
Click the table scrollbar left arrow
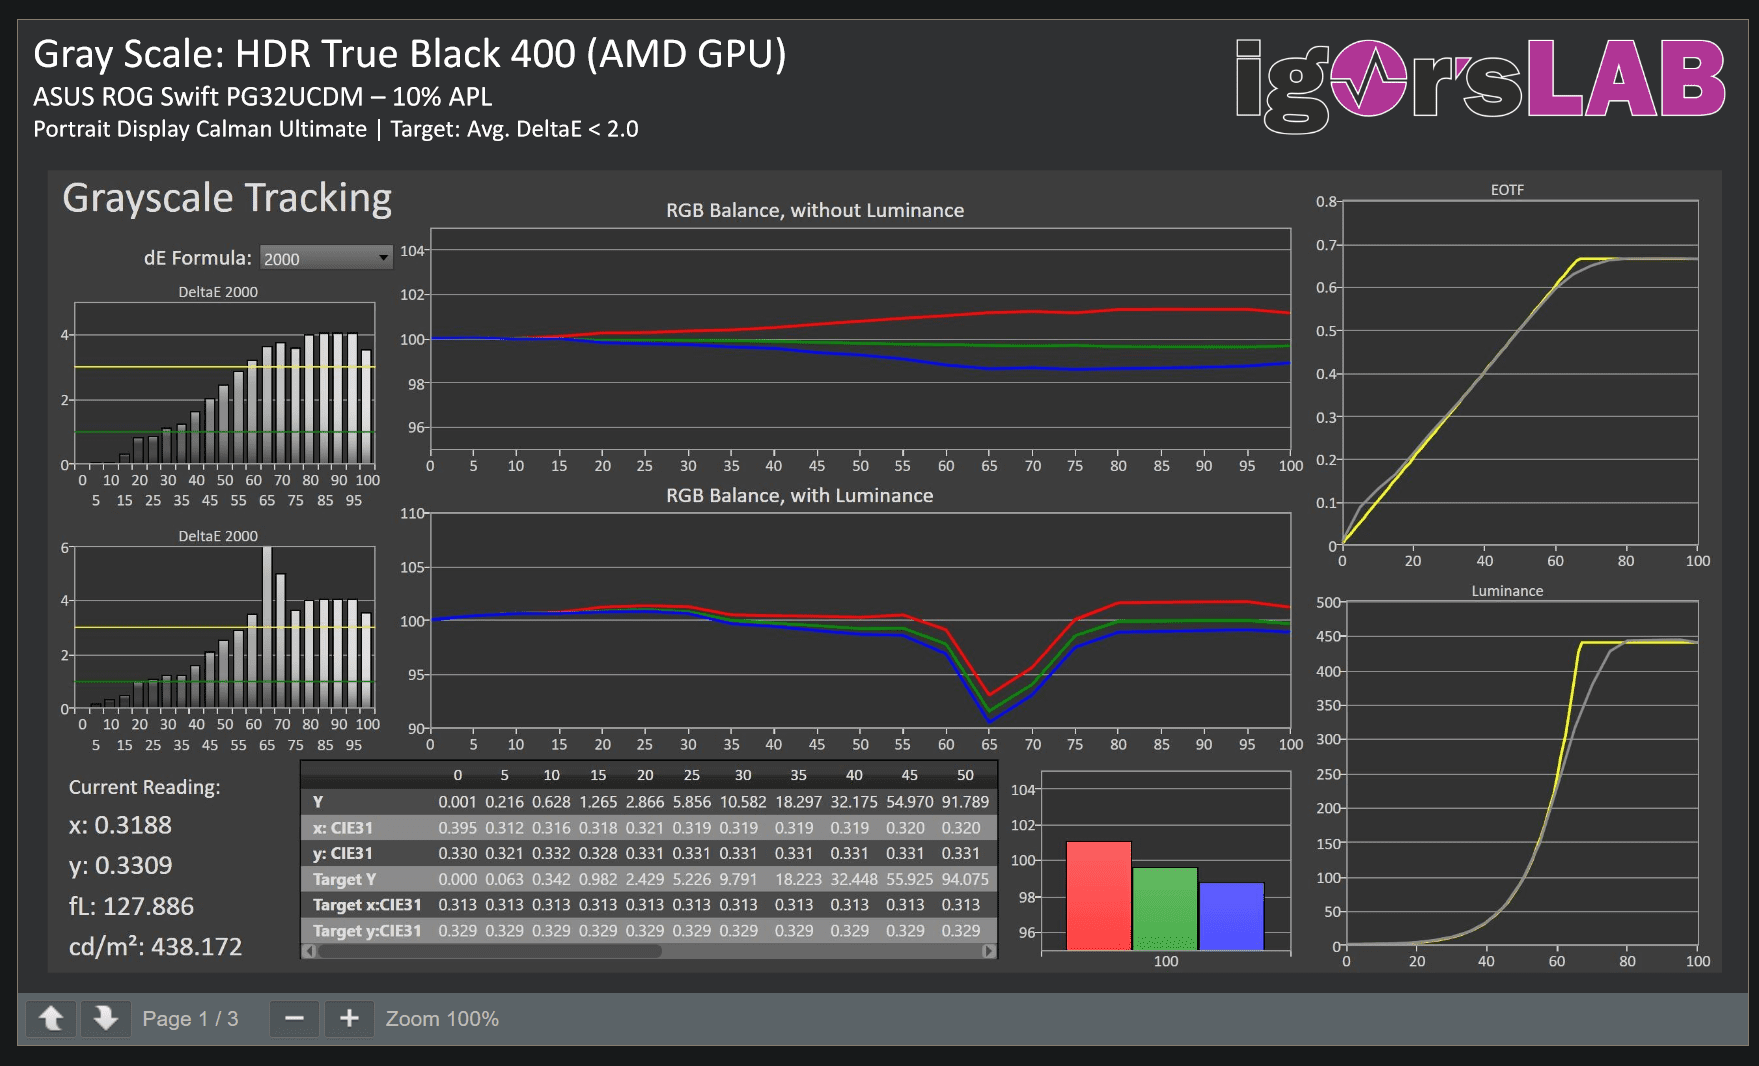pyautogui.click(x=310, y=951)
